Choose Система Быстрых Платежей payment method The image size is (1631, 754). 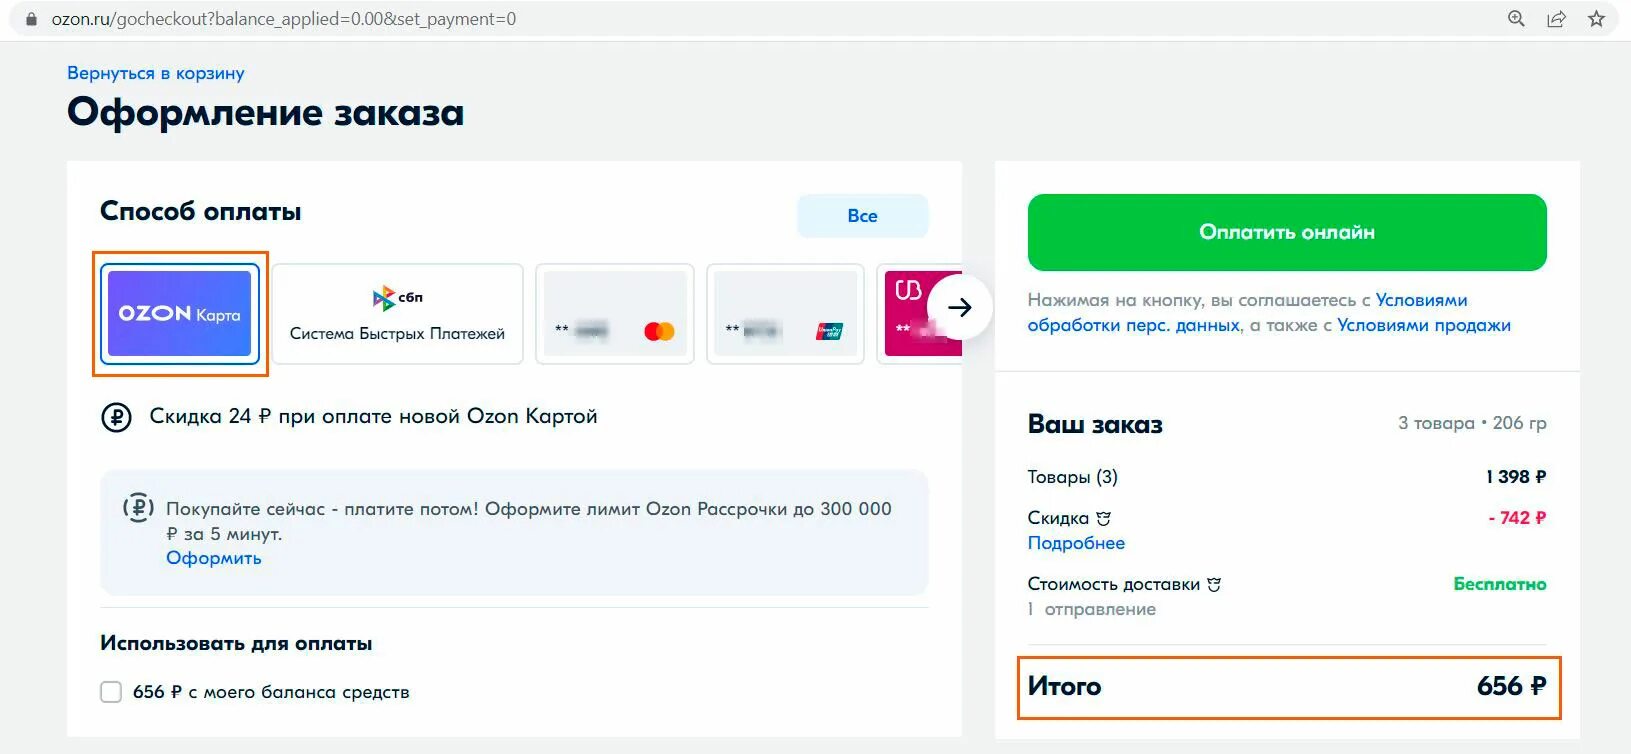(397, 314)
